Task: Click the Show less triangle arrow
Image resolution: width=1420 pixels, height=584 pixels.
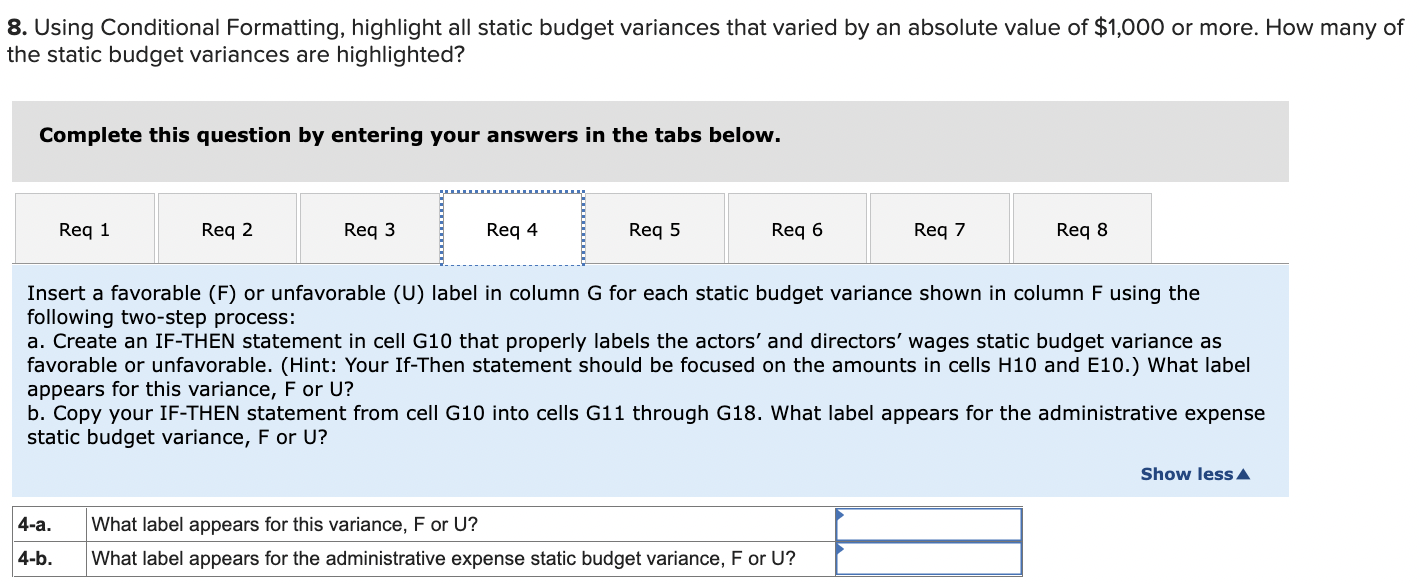Action: [1244, 473]
